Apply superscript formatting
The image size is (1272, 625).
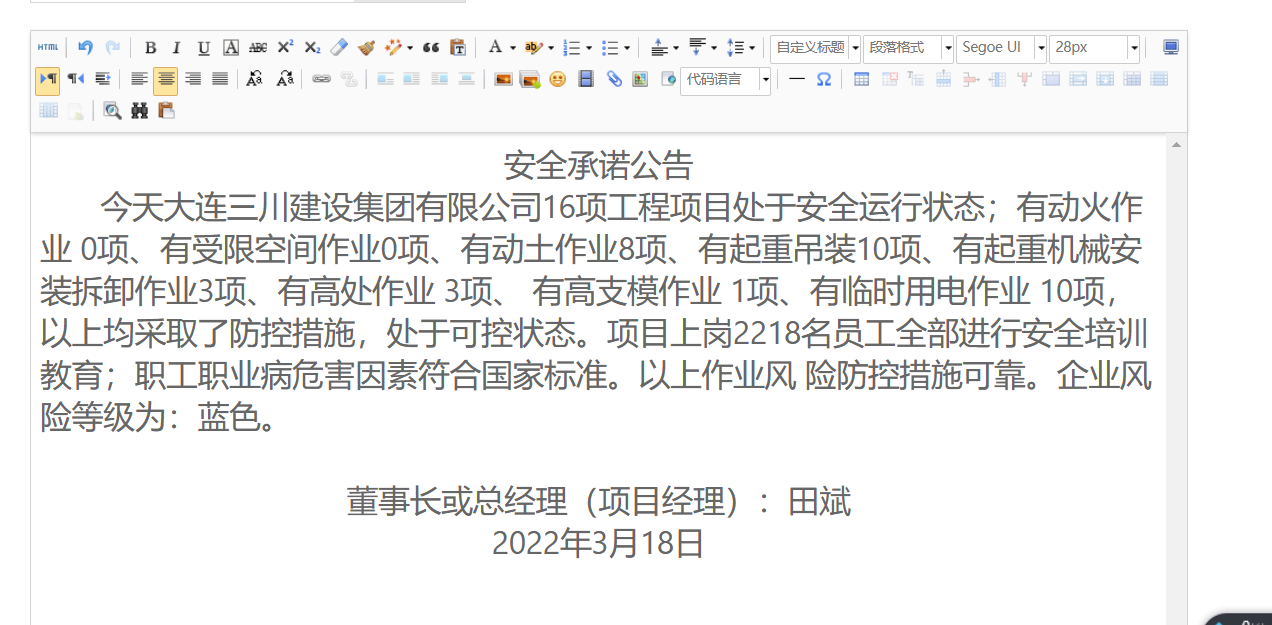(285, 47)
